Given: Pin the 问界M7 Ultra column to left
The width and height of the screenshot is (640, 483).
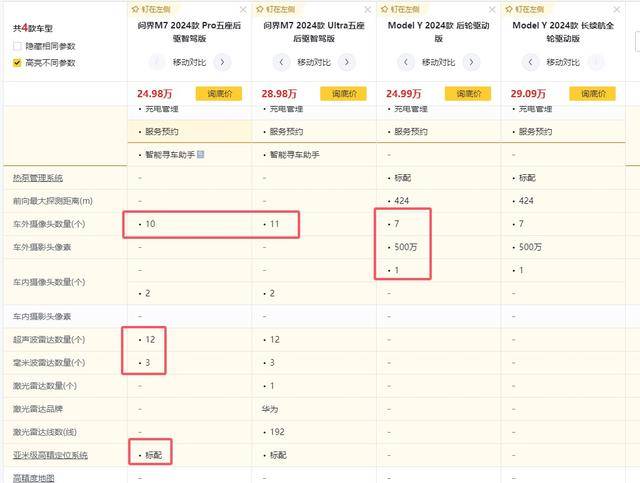Looking at the screenshot, I should coord(276,9).
